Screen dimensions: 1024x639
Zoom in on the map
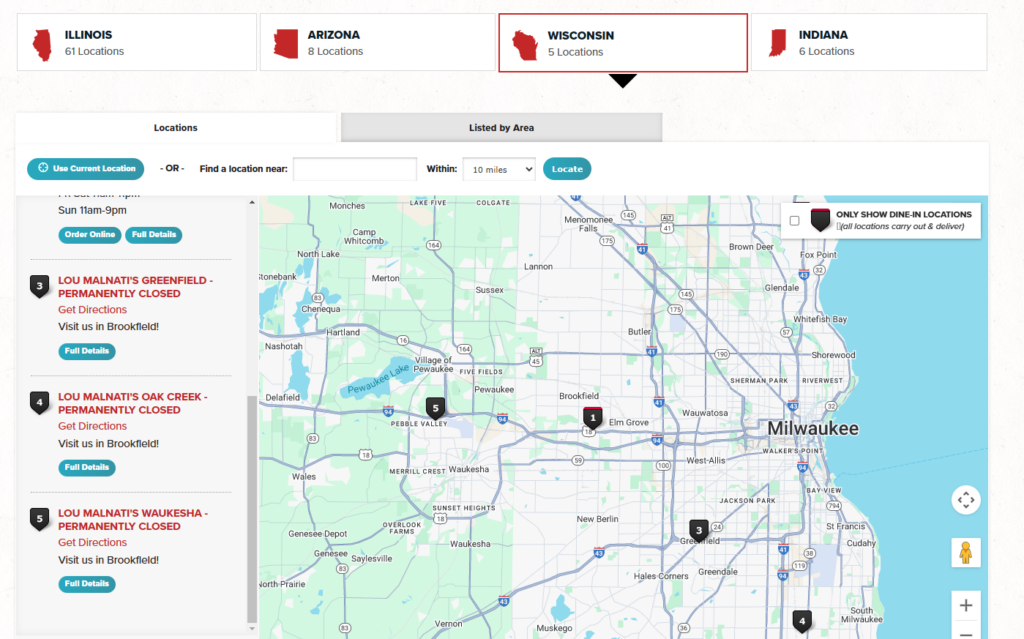pos(966,606)
